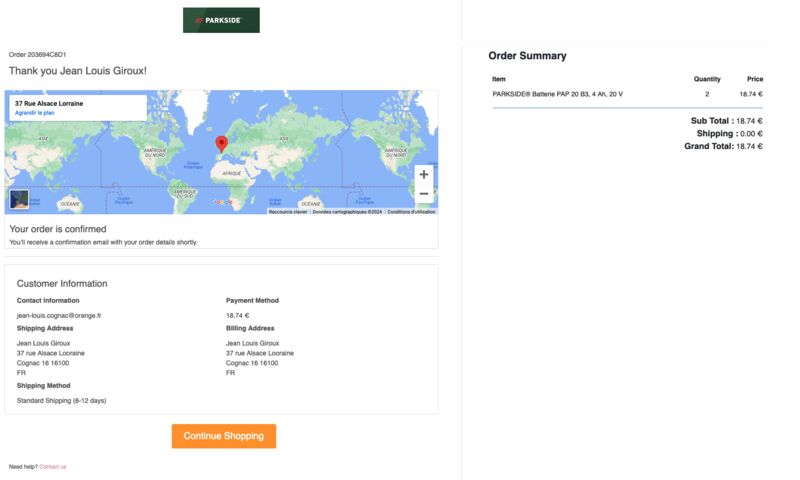This screenshot has height=480, width=800.
Task: Click 'Thank you Jean Louis Giroux!' heading
Action: (x=78, y=71)
